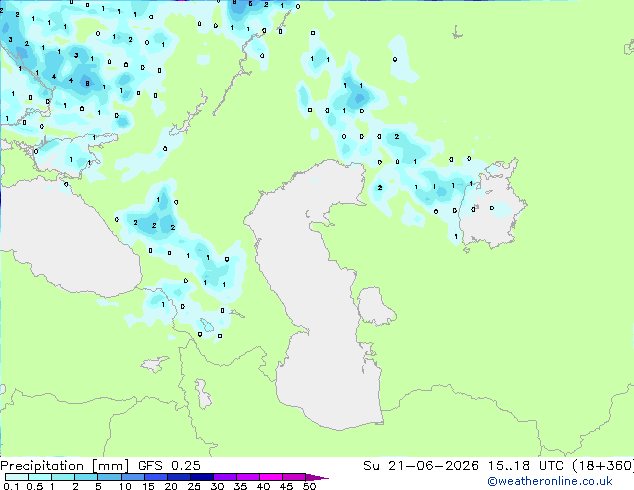The image size is (634, 490).
Task: Select the 30–35 mm purple legend swatch
Action: click(225, 477)
